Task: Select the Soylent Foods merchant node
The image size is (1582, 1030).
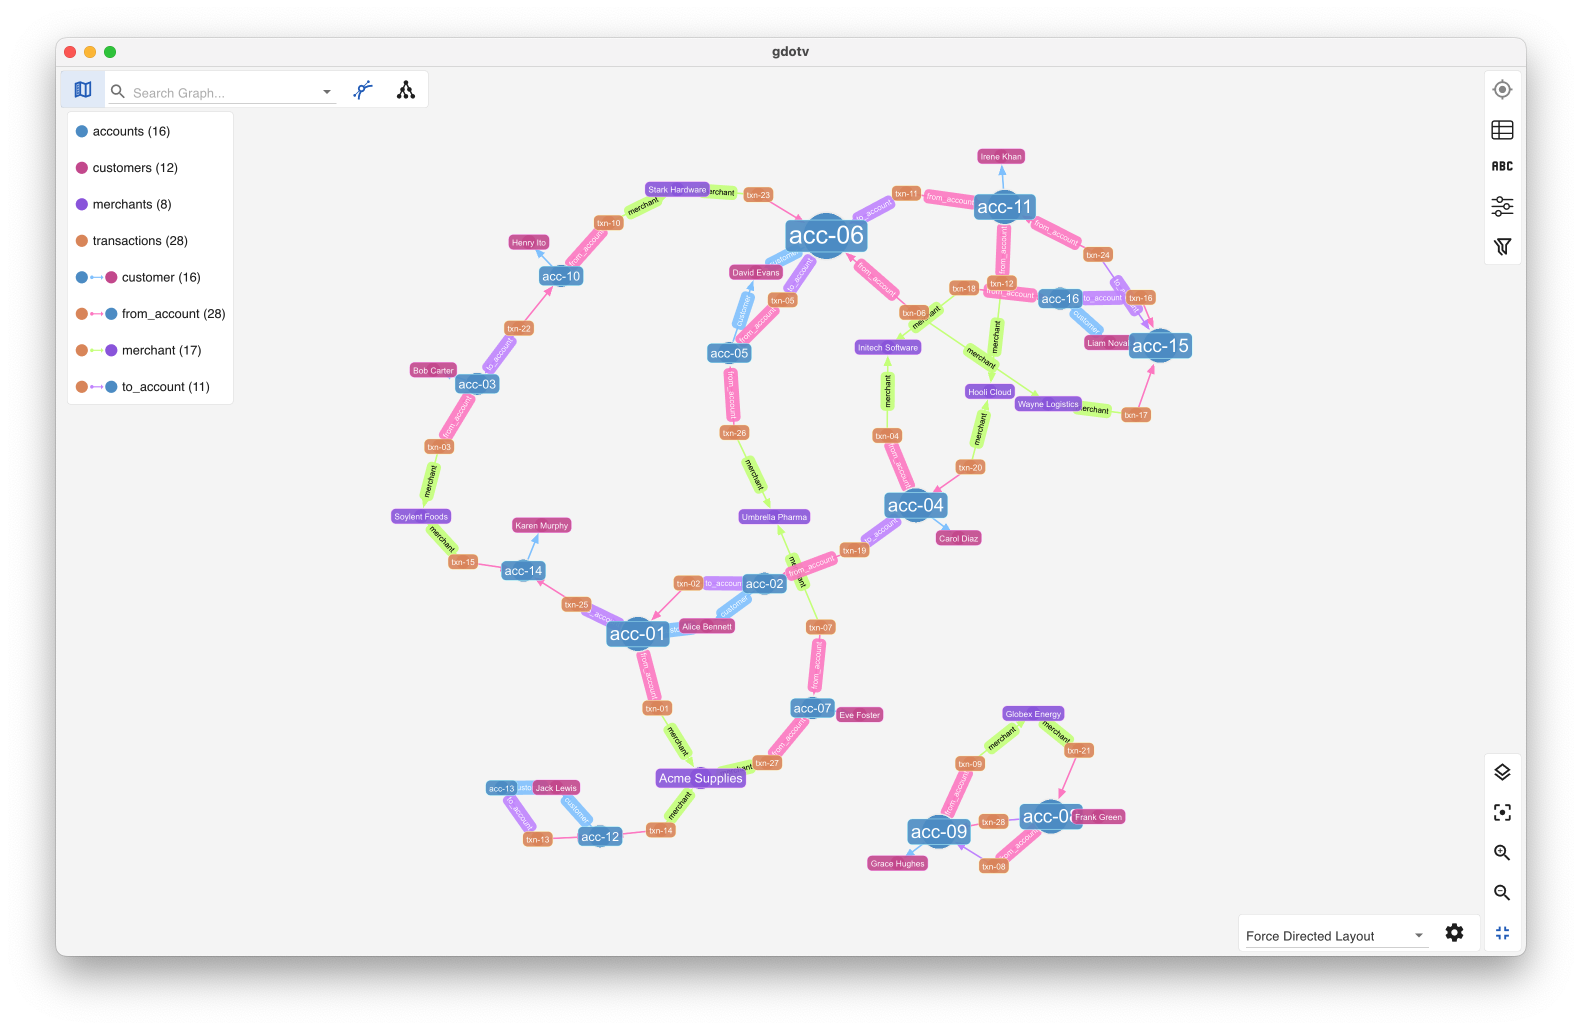Action: pos(421,517)
